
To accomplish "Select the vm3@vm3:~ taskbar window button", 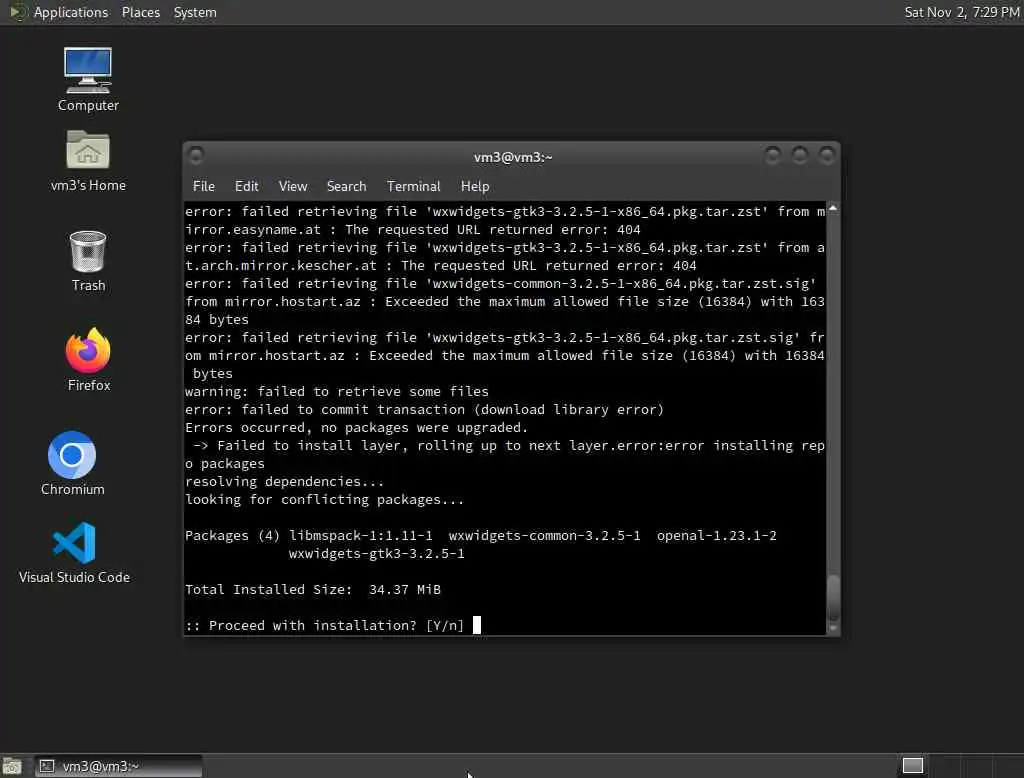I will 118,766.
